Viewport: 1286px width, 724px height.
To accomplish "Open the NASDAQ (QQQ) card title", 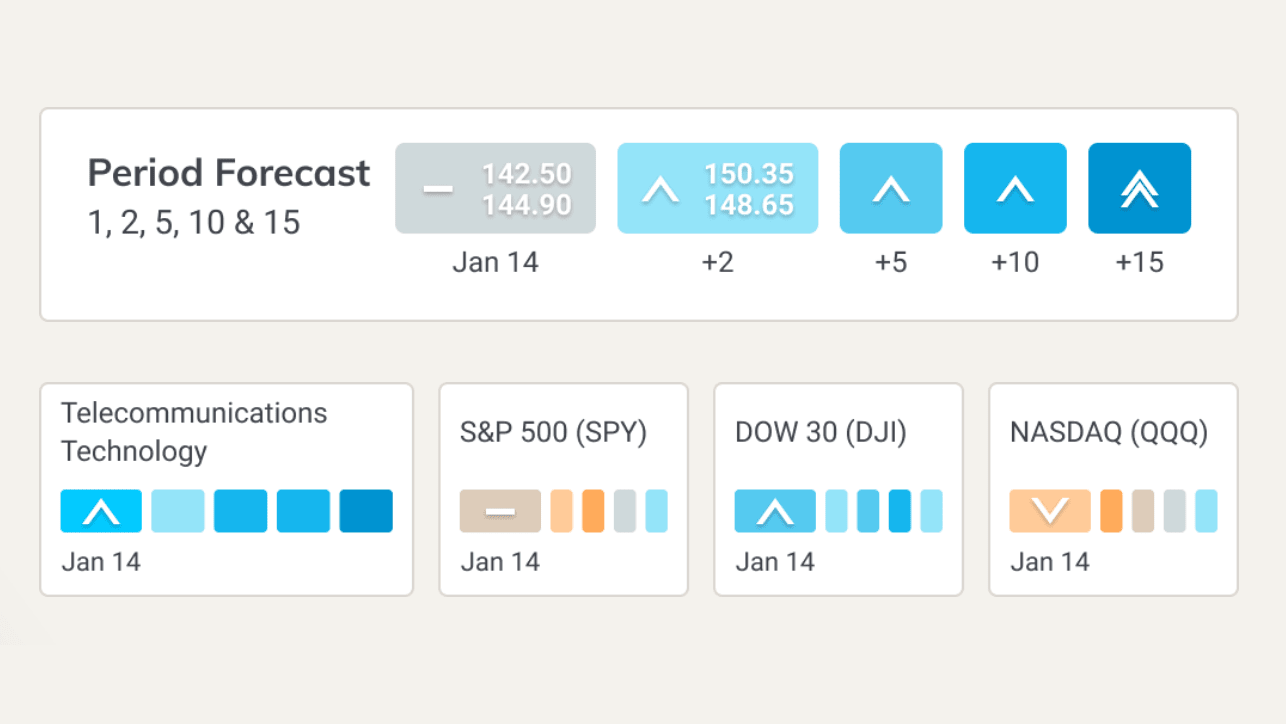I will tap(1109, 432).
